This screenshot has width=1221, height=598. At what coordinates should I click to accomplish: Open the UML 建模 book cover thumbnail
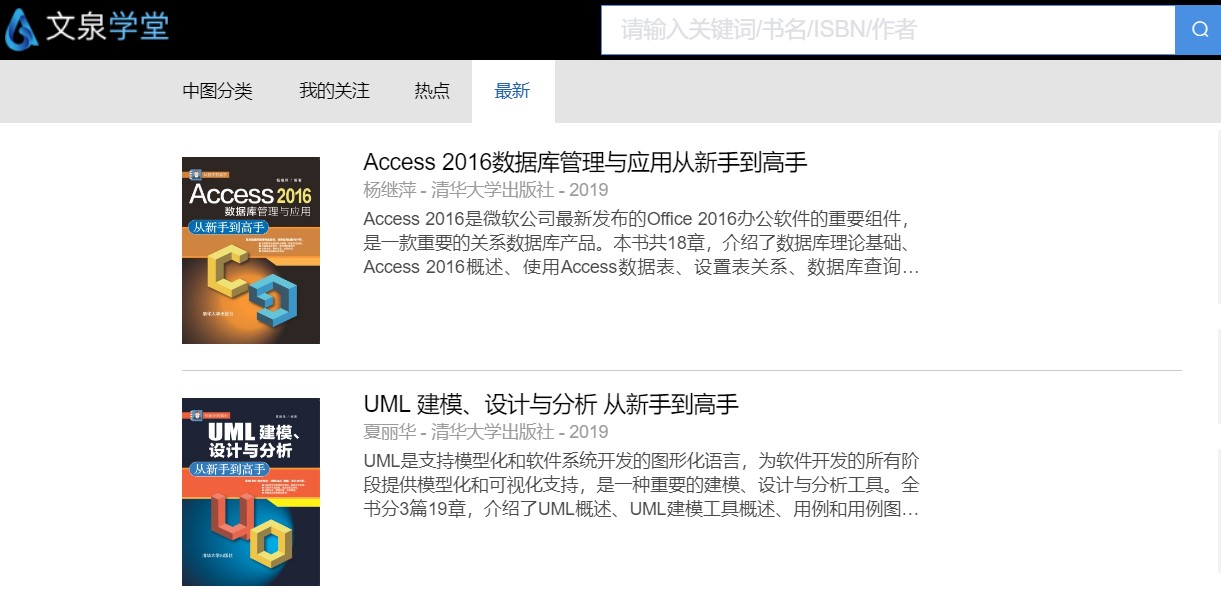pos(251,492)
